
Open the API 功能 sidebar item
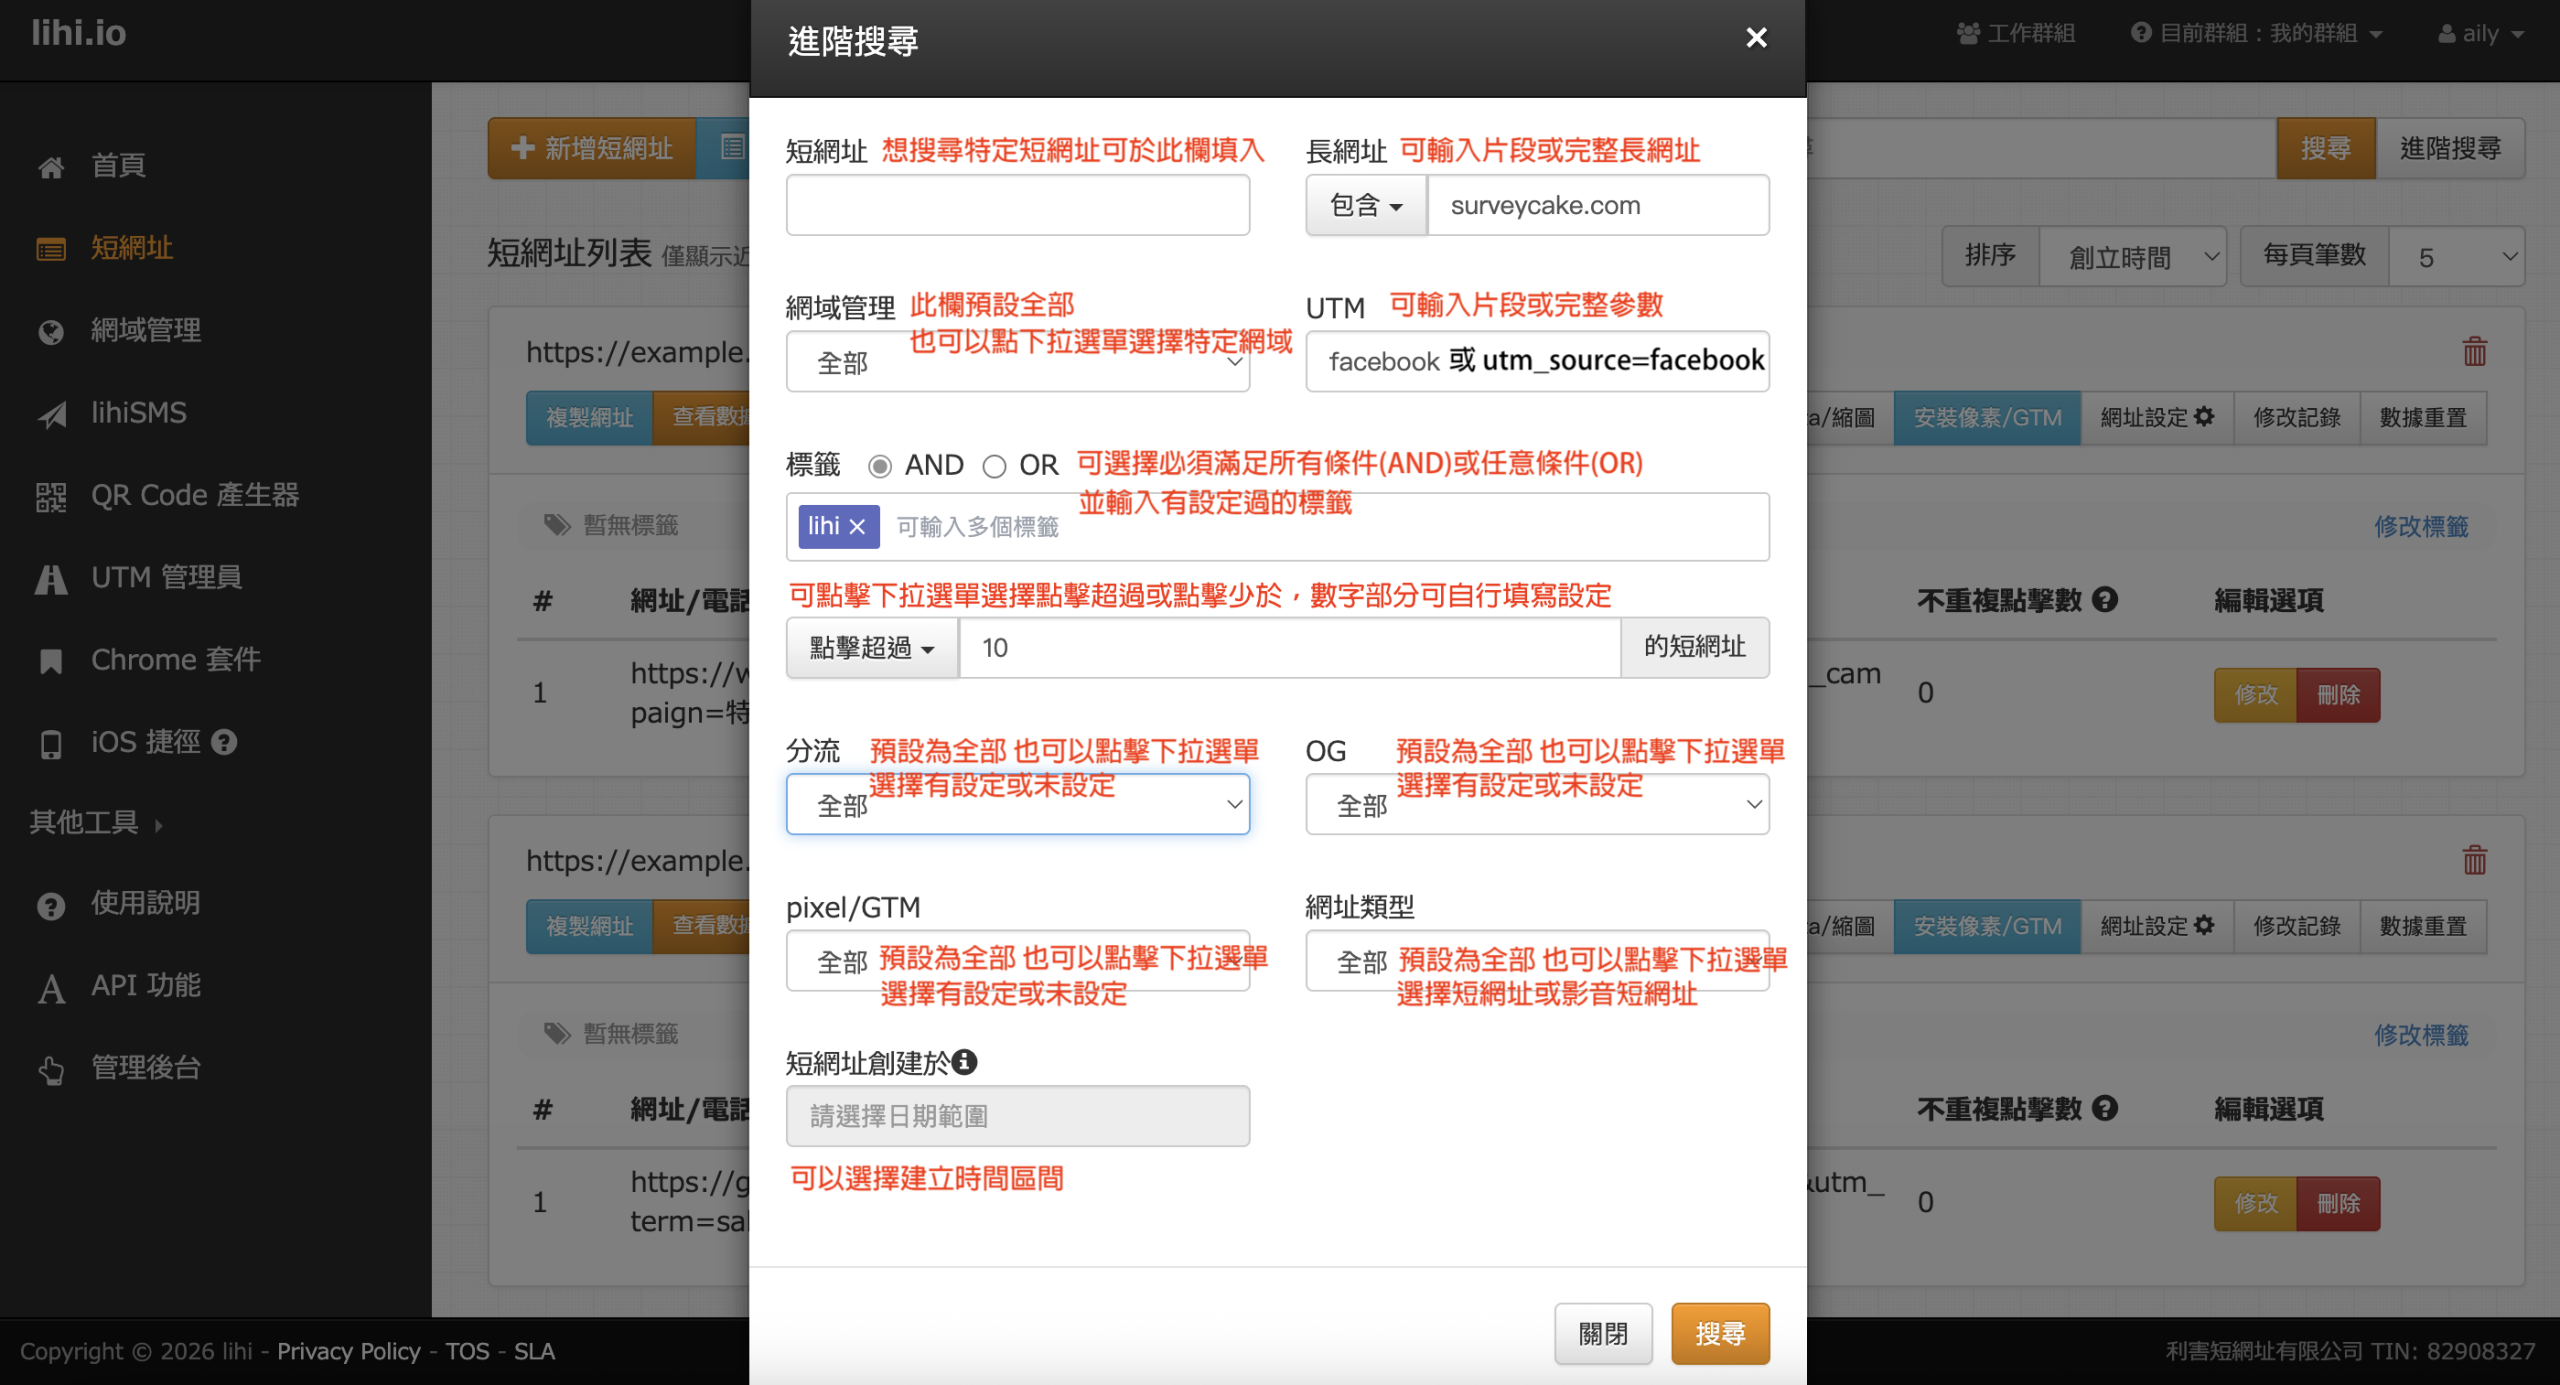click(146, 986)
